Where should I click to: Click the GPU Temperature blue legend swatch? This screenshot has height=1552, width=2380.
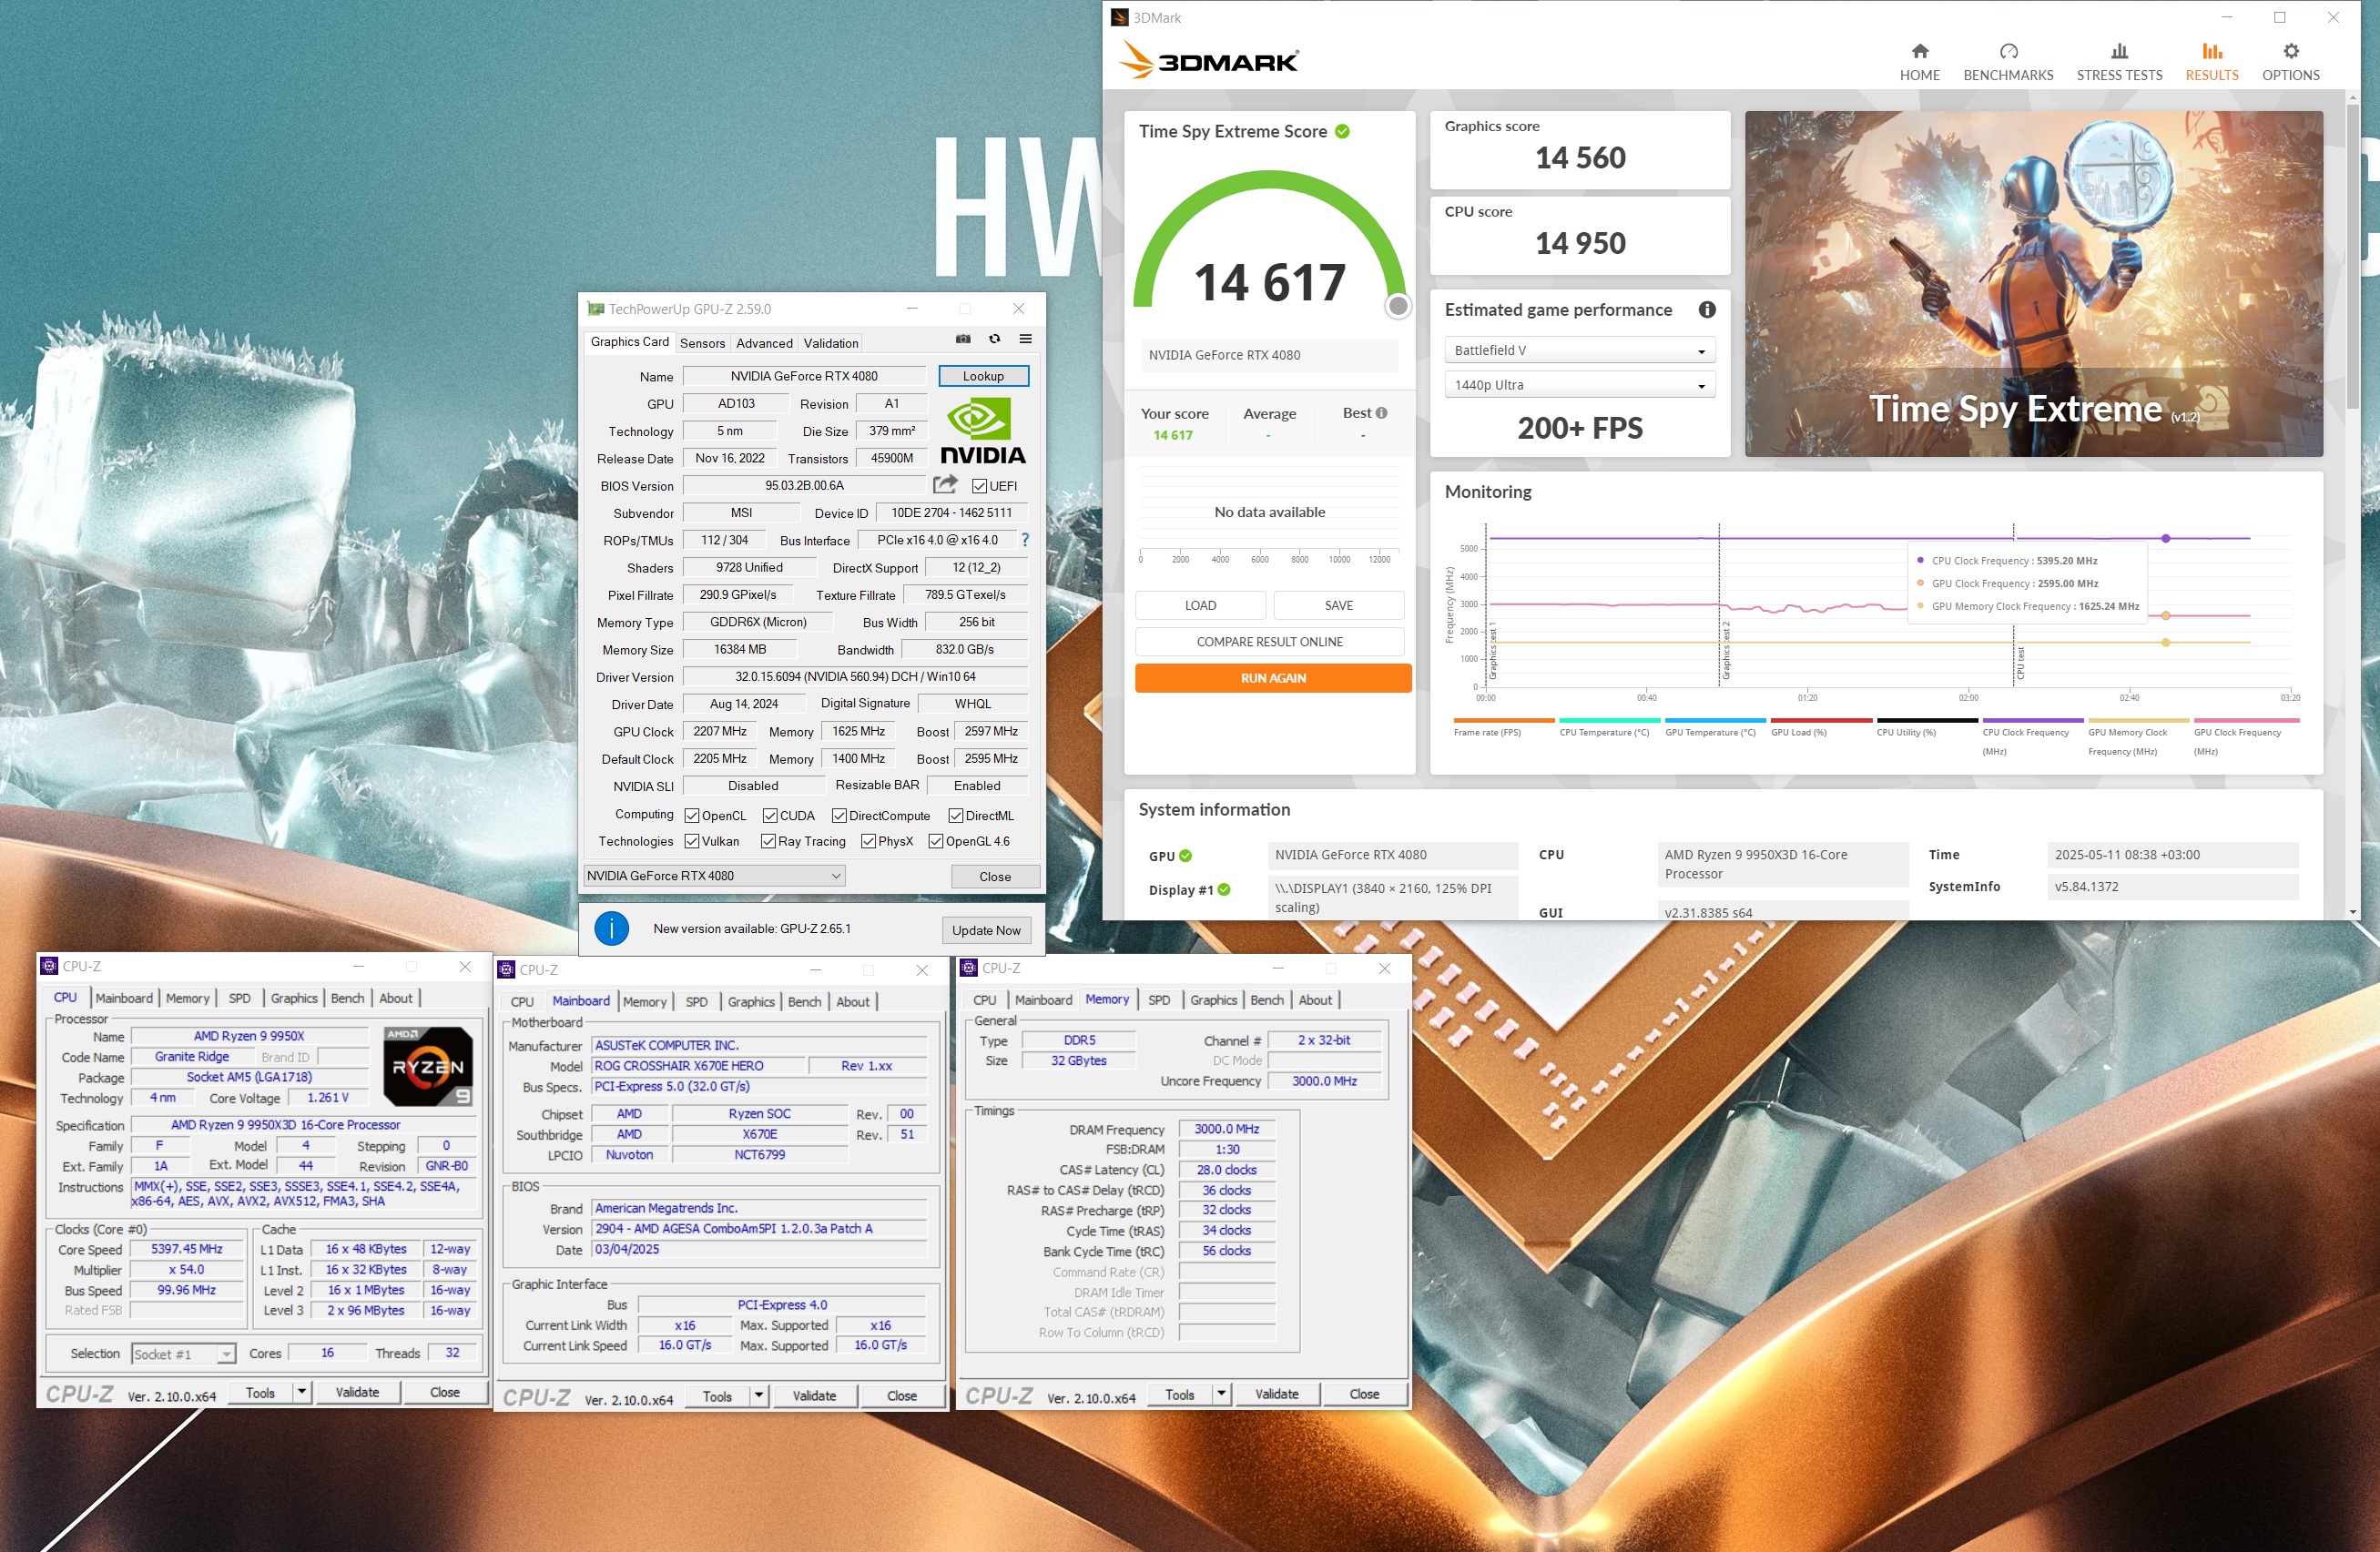pos(1715,720)
